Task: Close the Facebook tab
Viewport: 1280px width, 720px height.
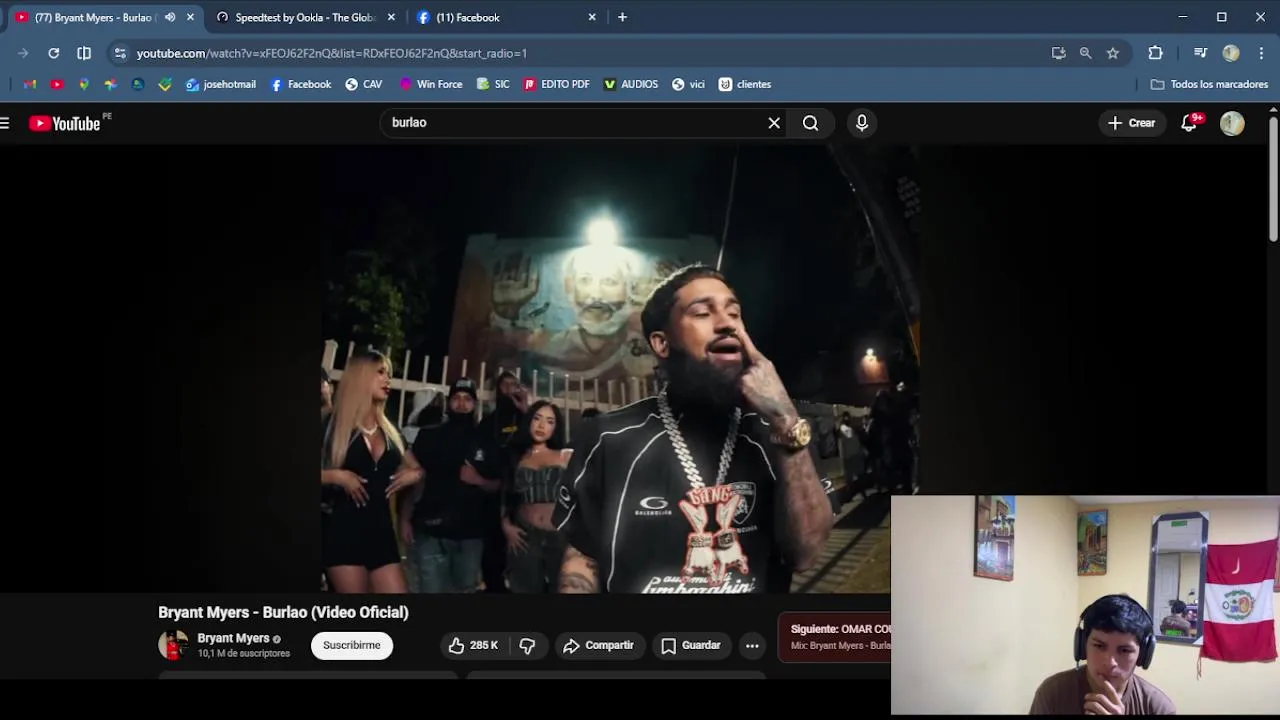Action: [x=592, y=17]
